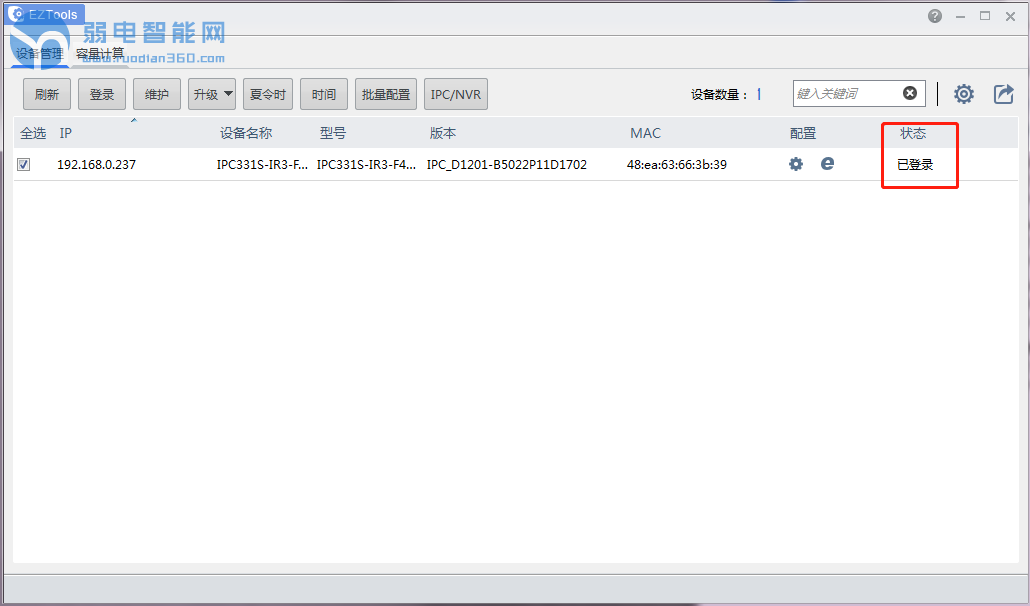Sort the list by 状态 column
The image size is (1030, 606).
(912, 133)
